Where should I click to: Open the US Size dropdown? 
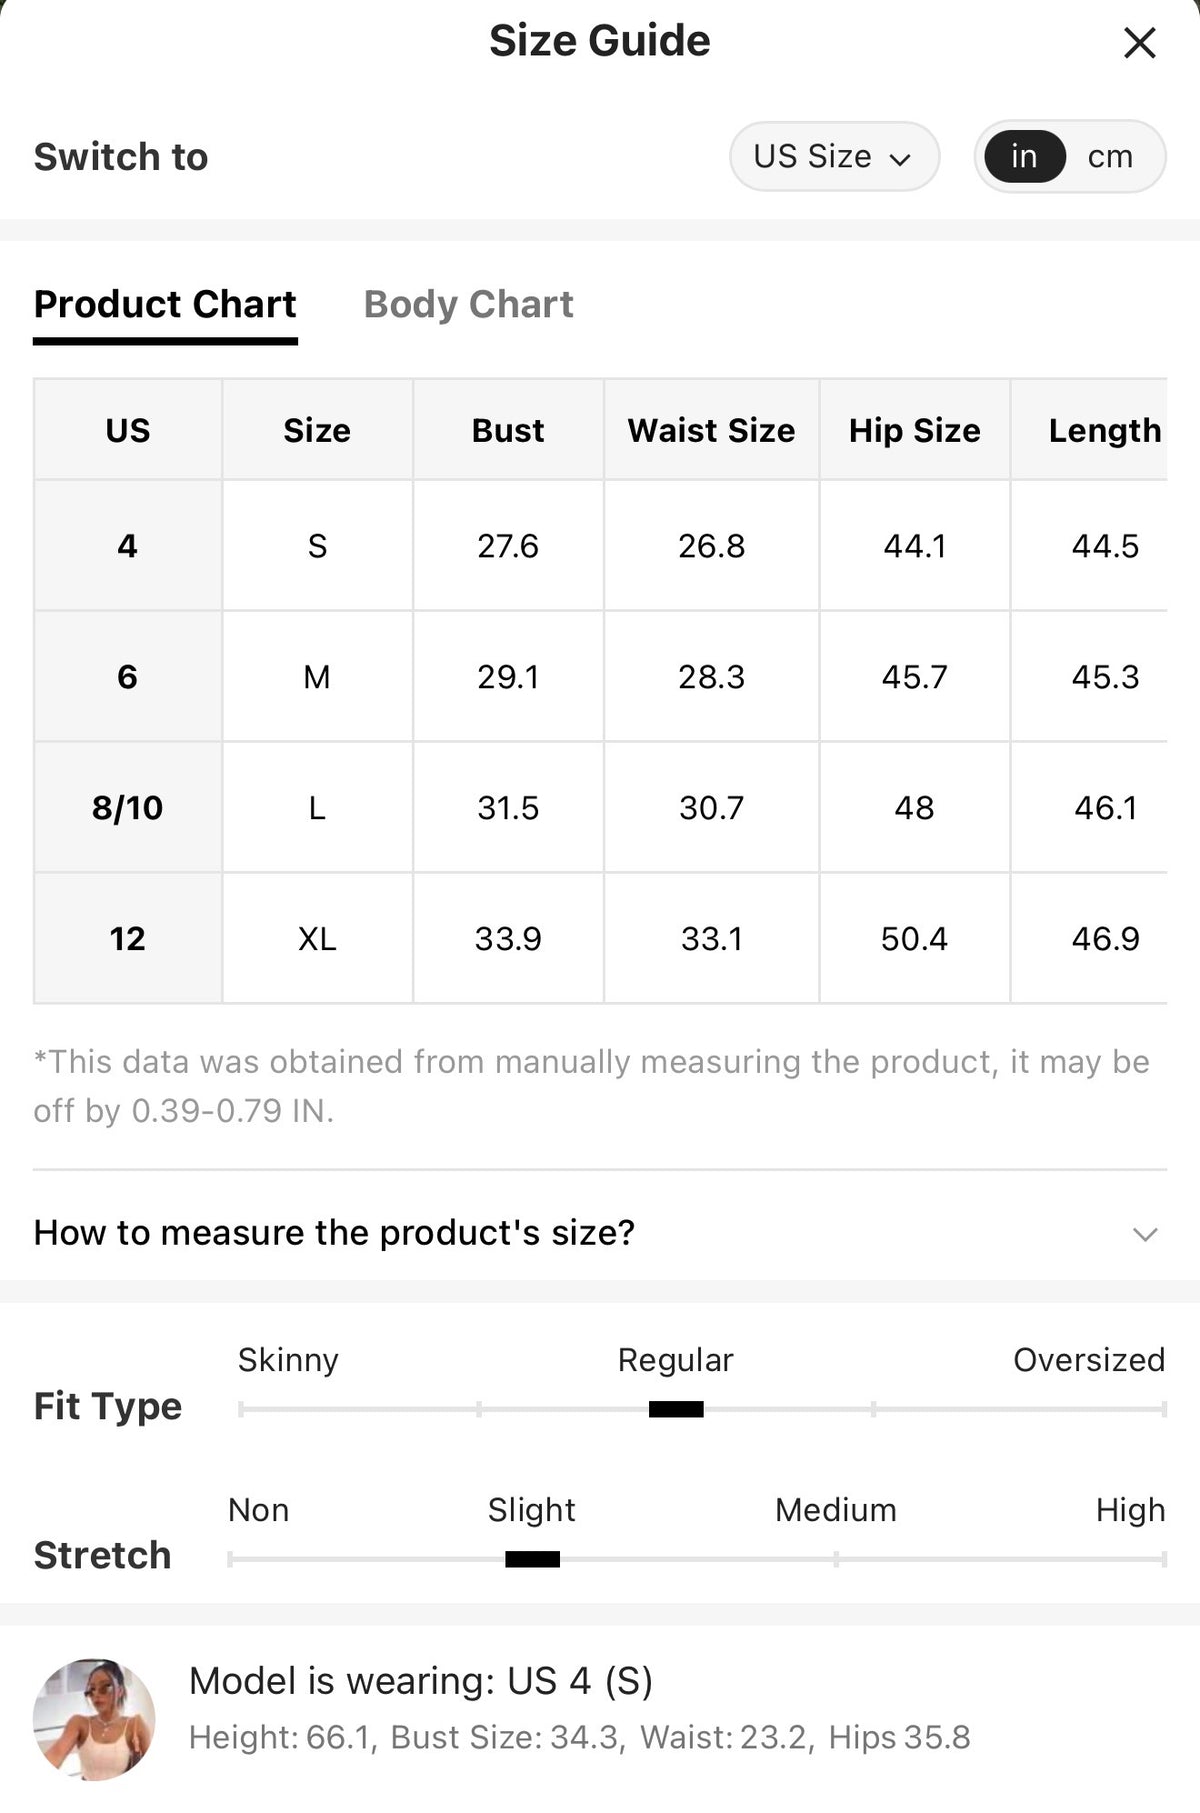(x=834, y=156)
